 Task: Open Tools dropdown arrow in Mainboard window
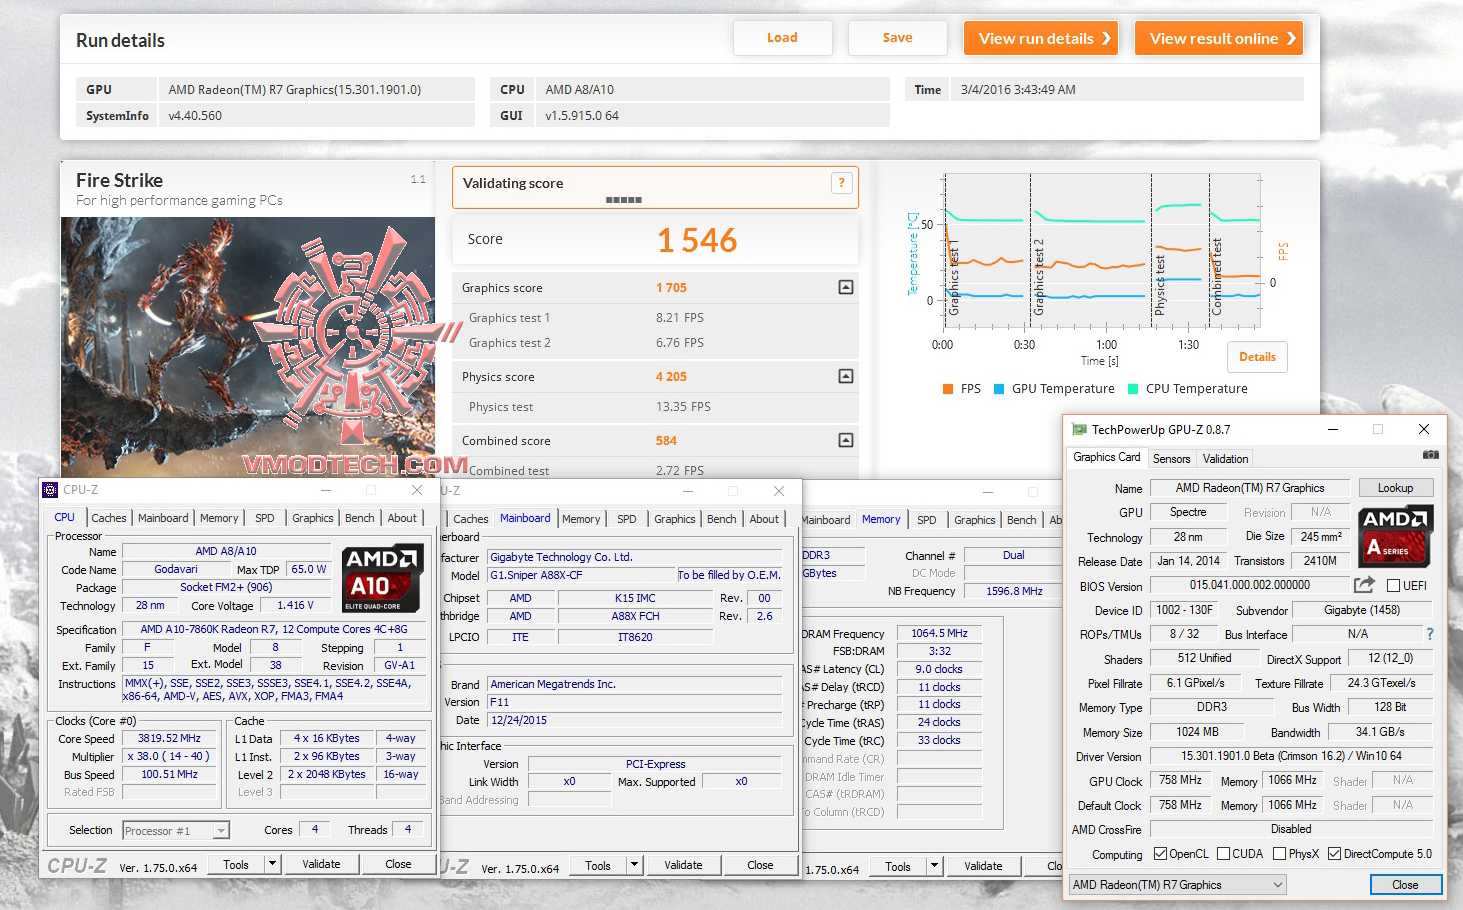(x=633, y=866)
